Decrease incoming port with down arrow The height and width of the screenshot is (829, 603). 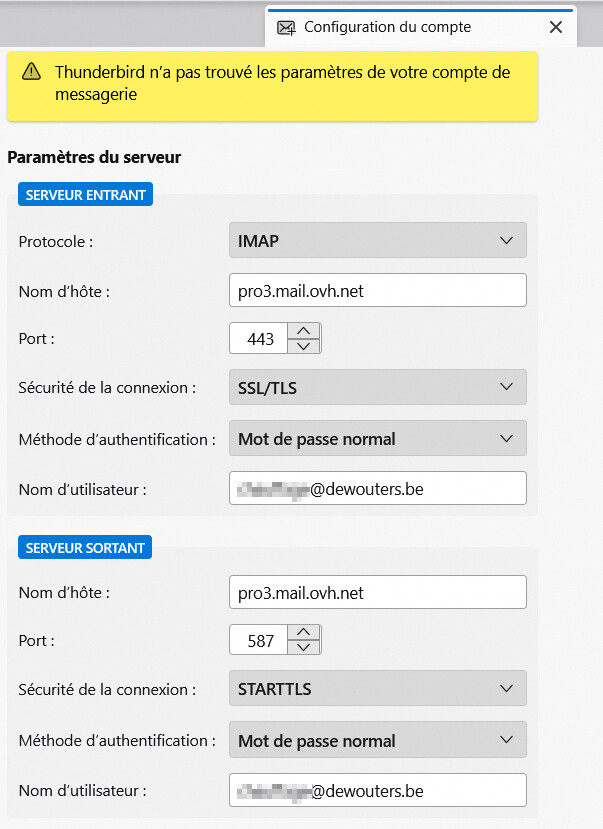[303, 346]
